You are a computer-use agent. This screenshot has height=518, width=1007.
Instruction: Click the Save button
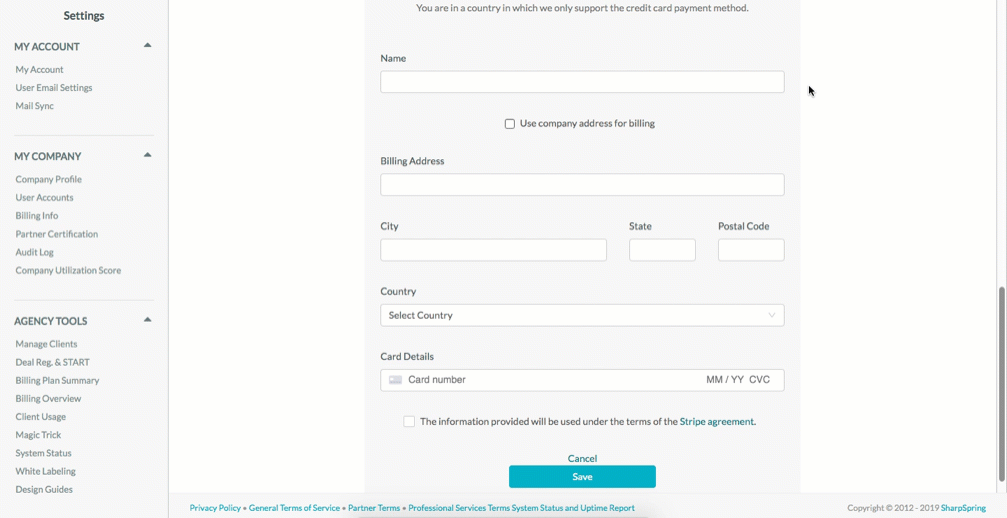582,477
